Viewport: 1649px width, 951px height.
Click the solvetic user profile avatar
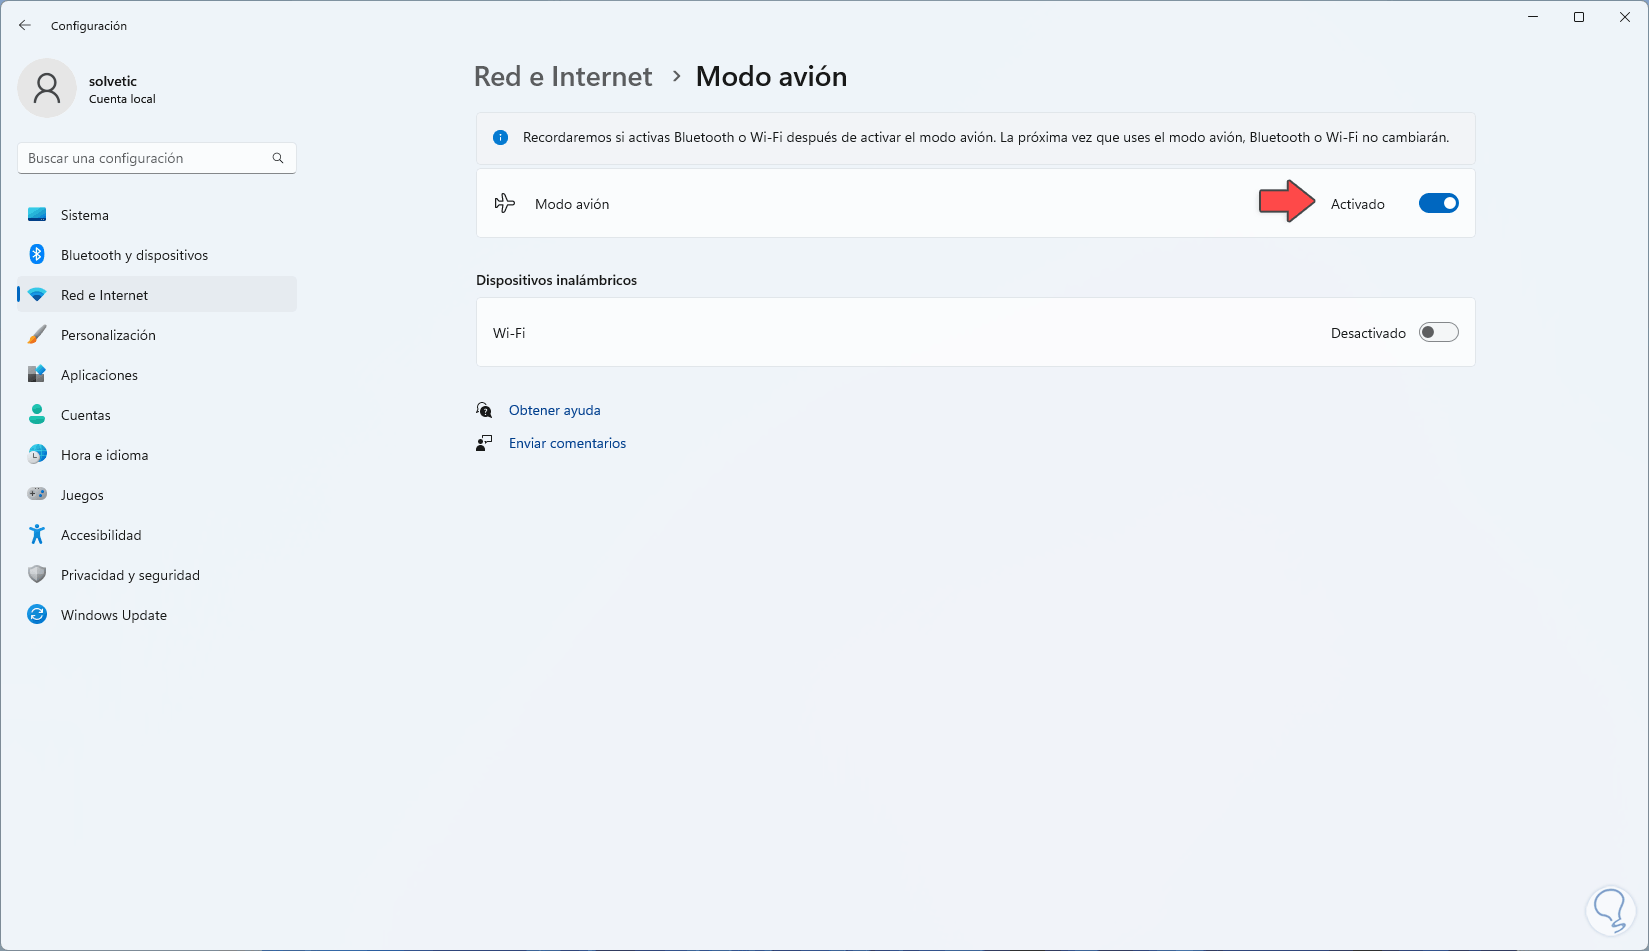(x=47, y=88)
